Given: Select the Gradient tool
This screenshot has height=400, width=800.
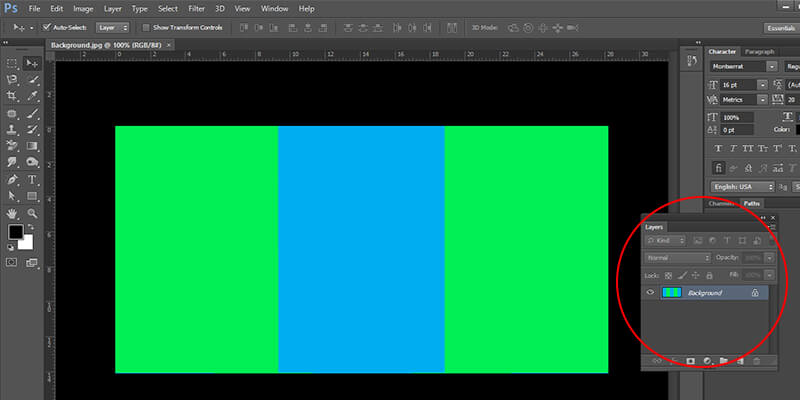Looking at the screenshot, I should point(32,146).
